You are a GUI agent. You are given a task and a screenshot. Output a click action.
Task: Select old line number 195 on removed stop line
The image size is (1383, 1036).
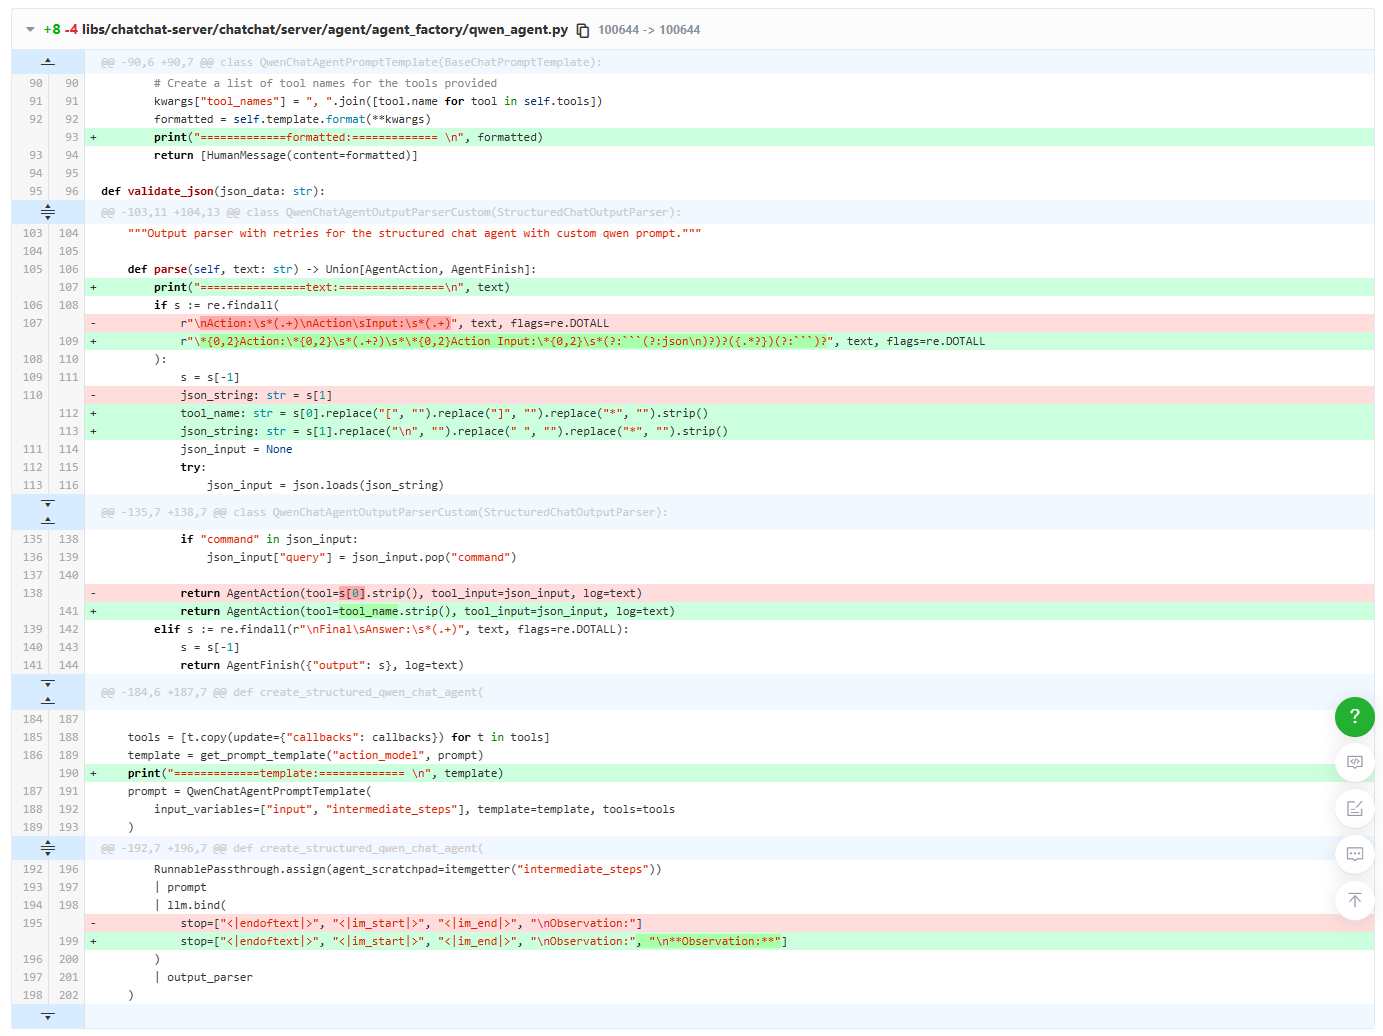coord(33,923)
